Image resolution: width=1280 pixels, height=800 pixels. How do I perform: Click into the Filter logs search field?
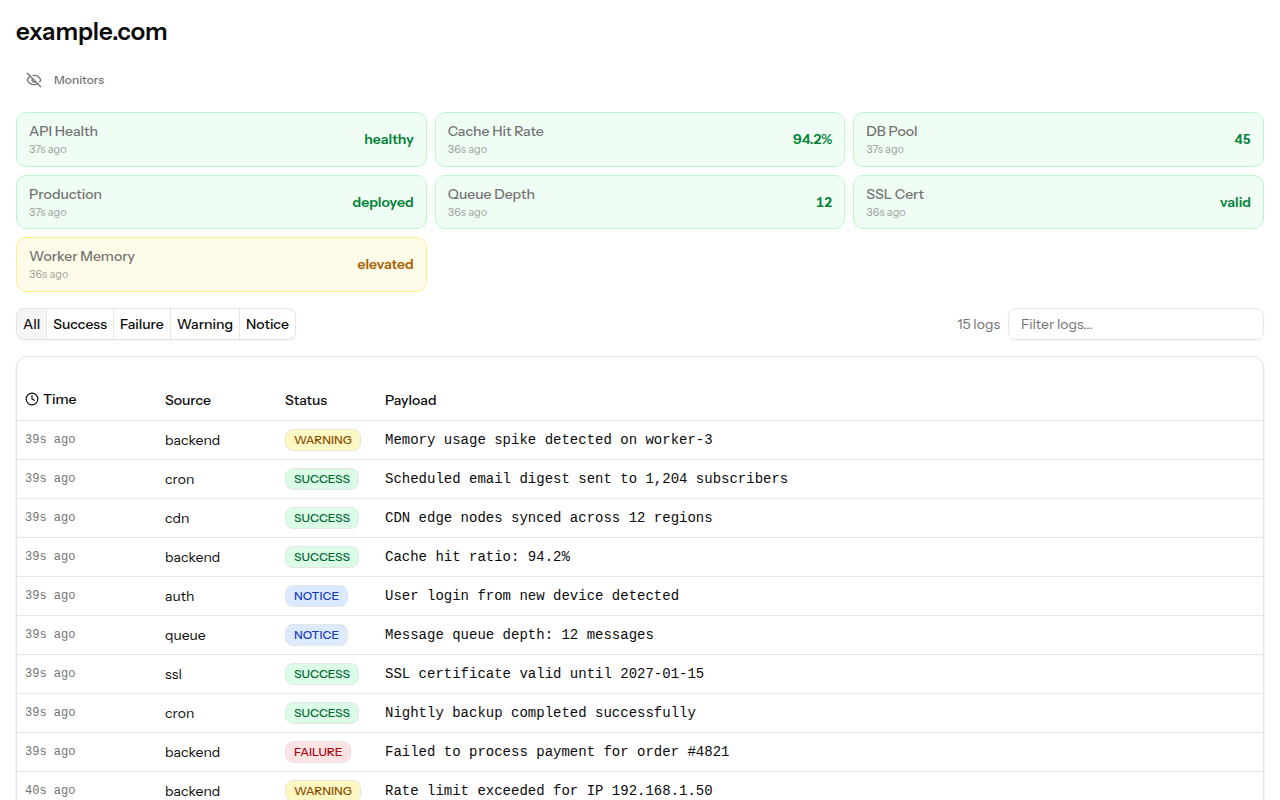pos(1135,324)
